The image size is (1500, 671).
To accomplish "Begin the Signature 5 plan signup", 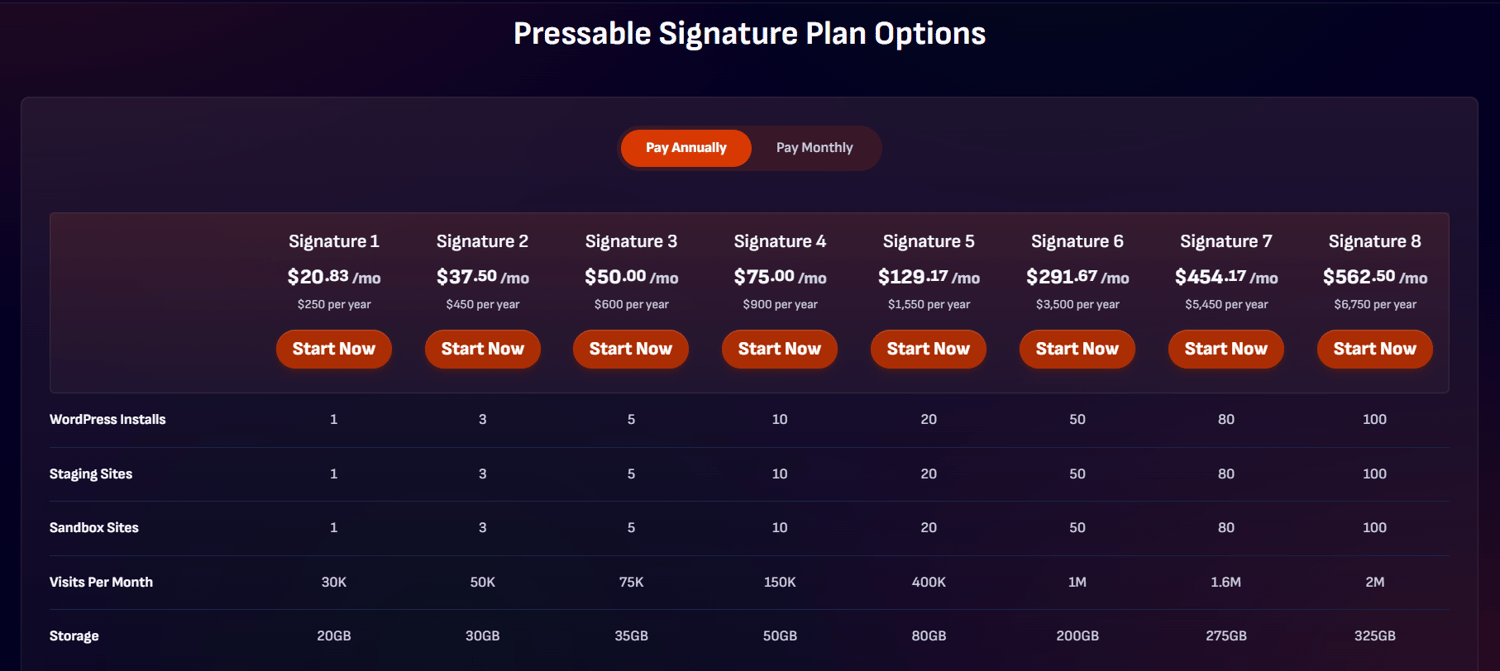I will coord(928,349).
